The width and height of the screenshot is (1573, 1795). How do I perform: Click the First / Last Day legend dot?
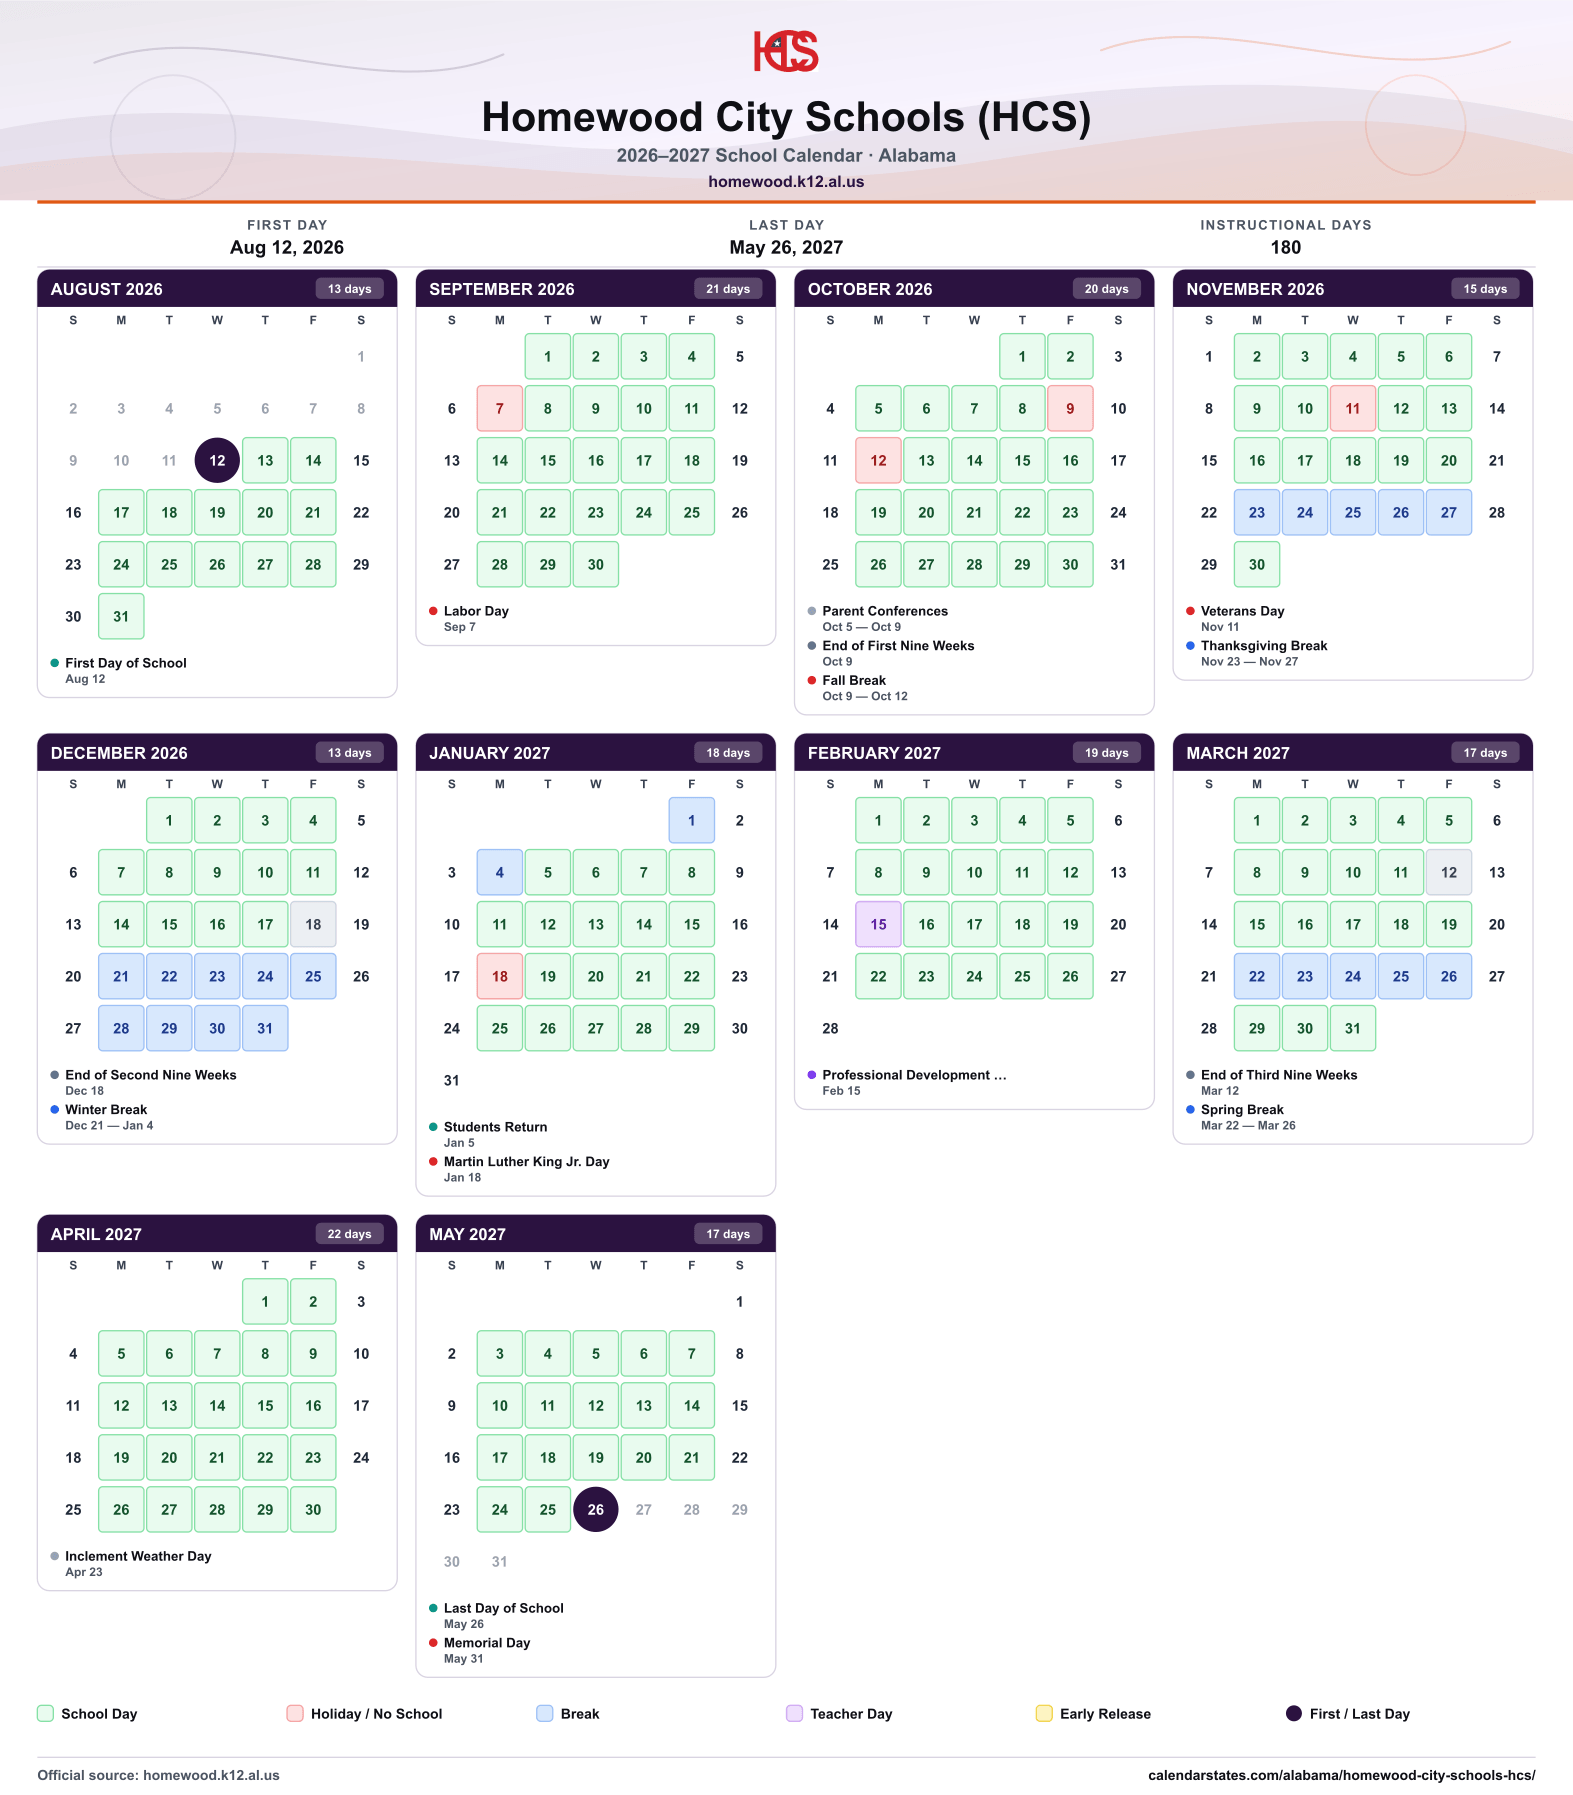coord(1294,1714)
